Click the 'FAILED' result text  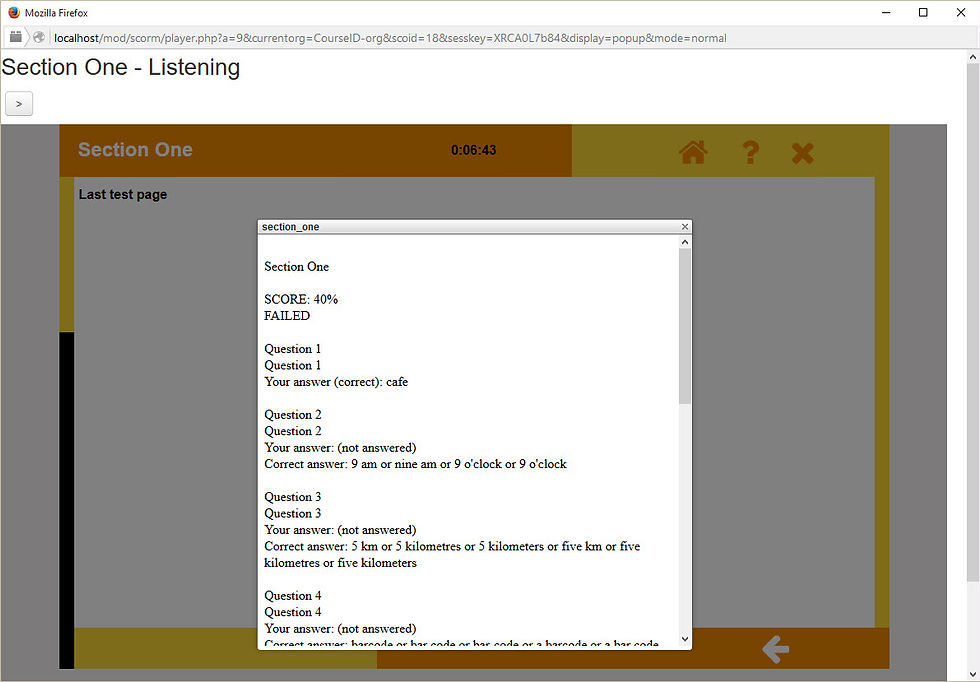(287, 316)
